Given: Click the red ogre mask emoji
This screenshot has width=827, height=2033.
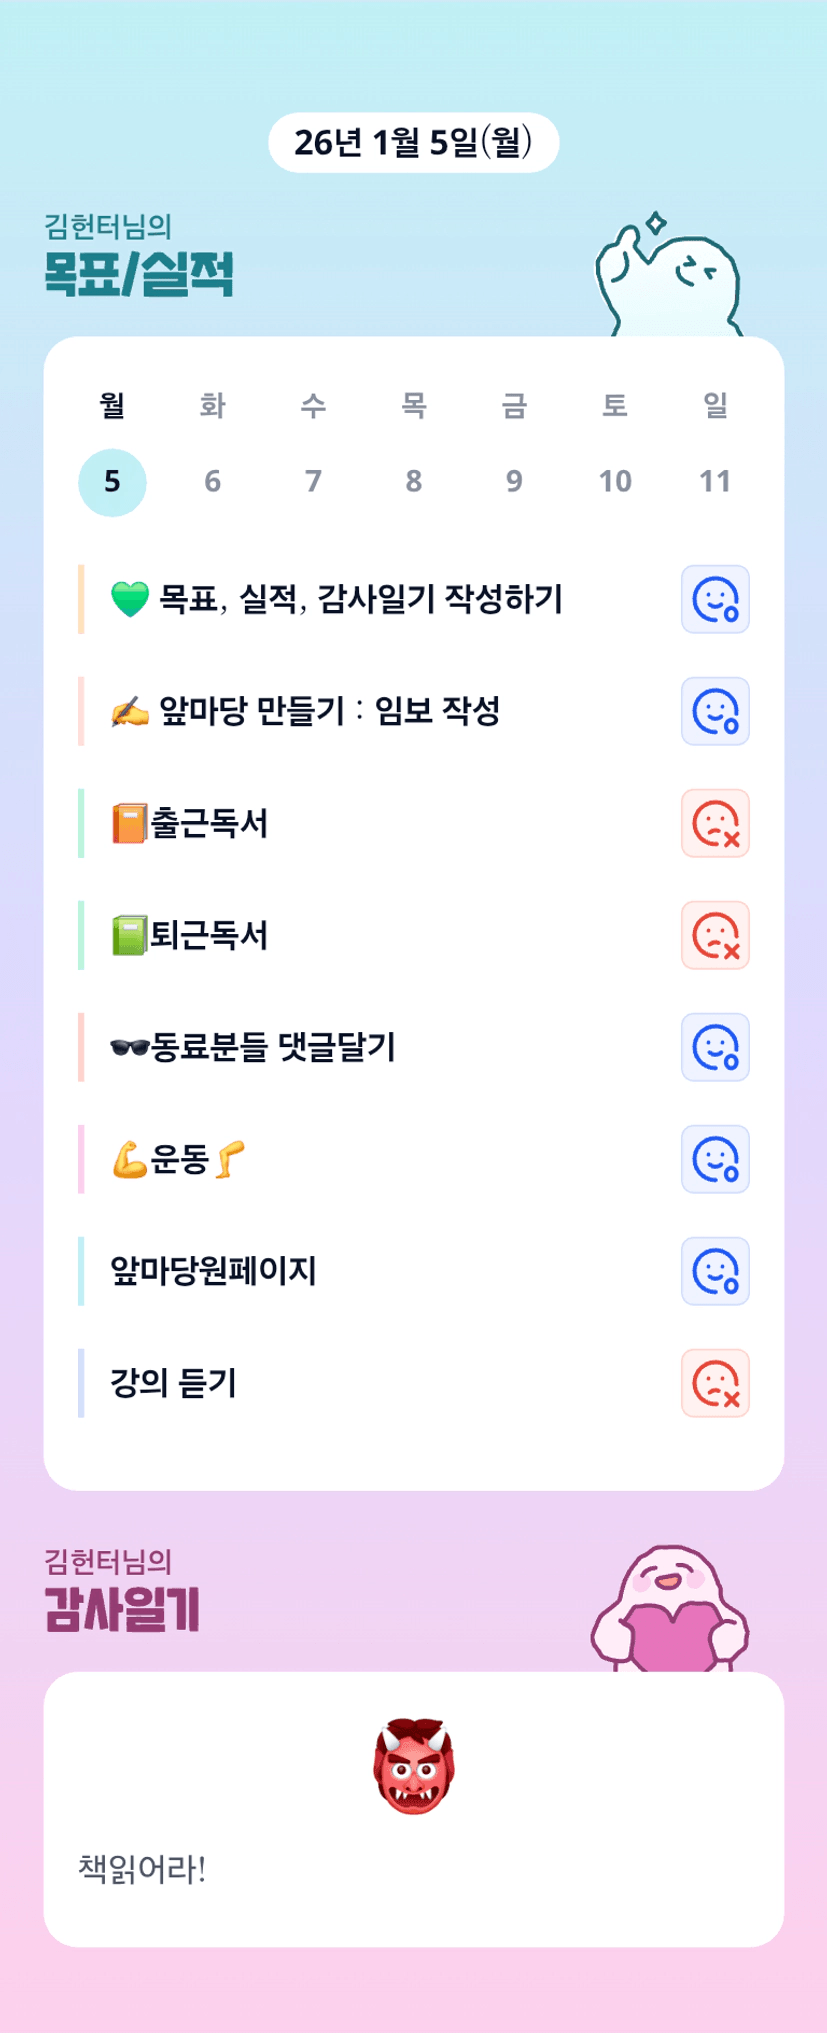Looking at the screenshot, I should (x=414, y=1766).
